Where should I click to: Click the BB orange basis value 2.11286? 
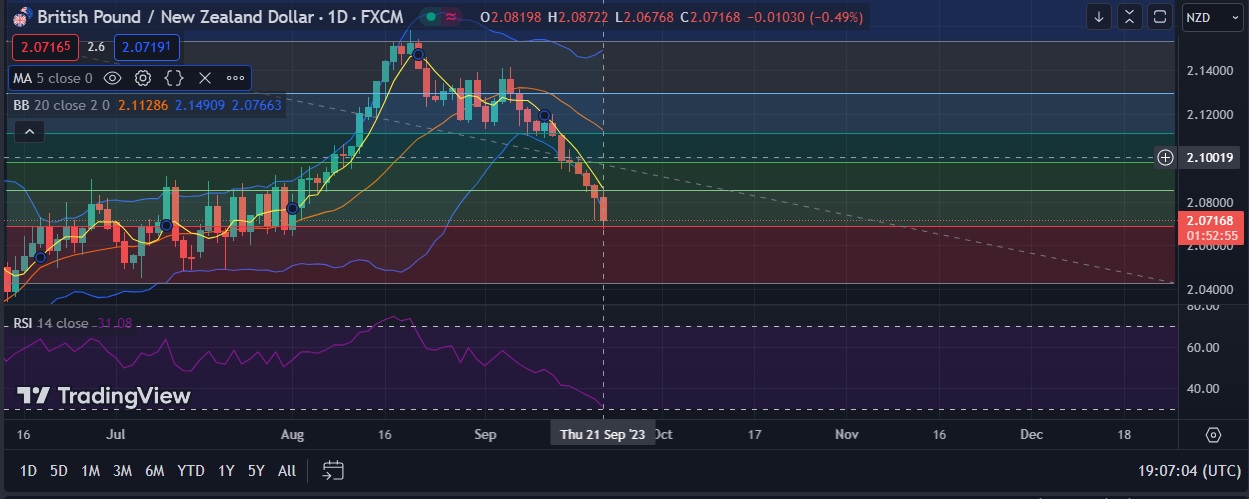pyautogui.click(x=143, y=104)
